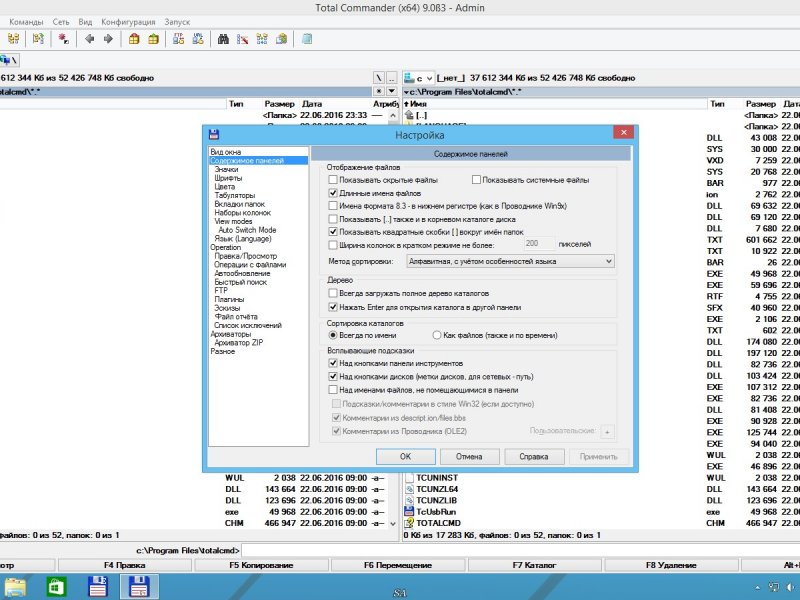Click the second toolbar icon with green arrow
Image resolution: width=800 pixels, height=600 pixels.
(38, 39)
